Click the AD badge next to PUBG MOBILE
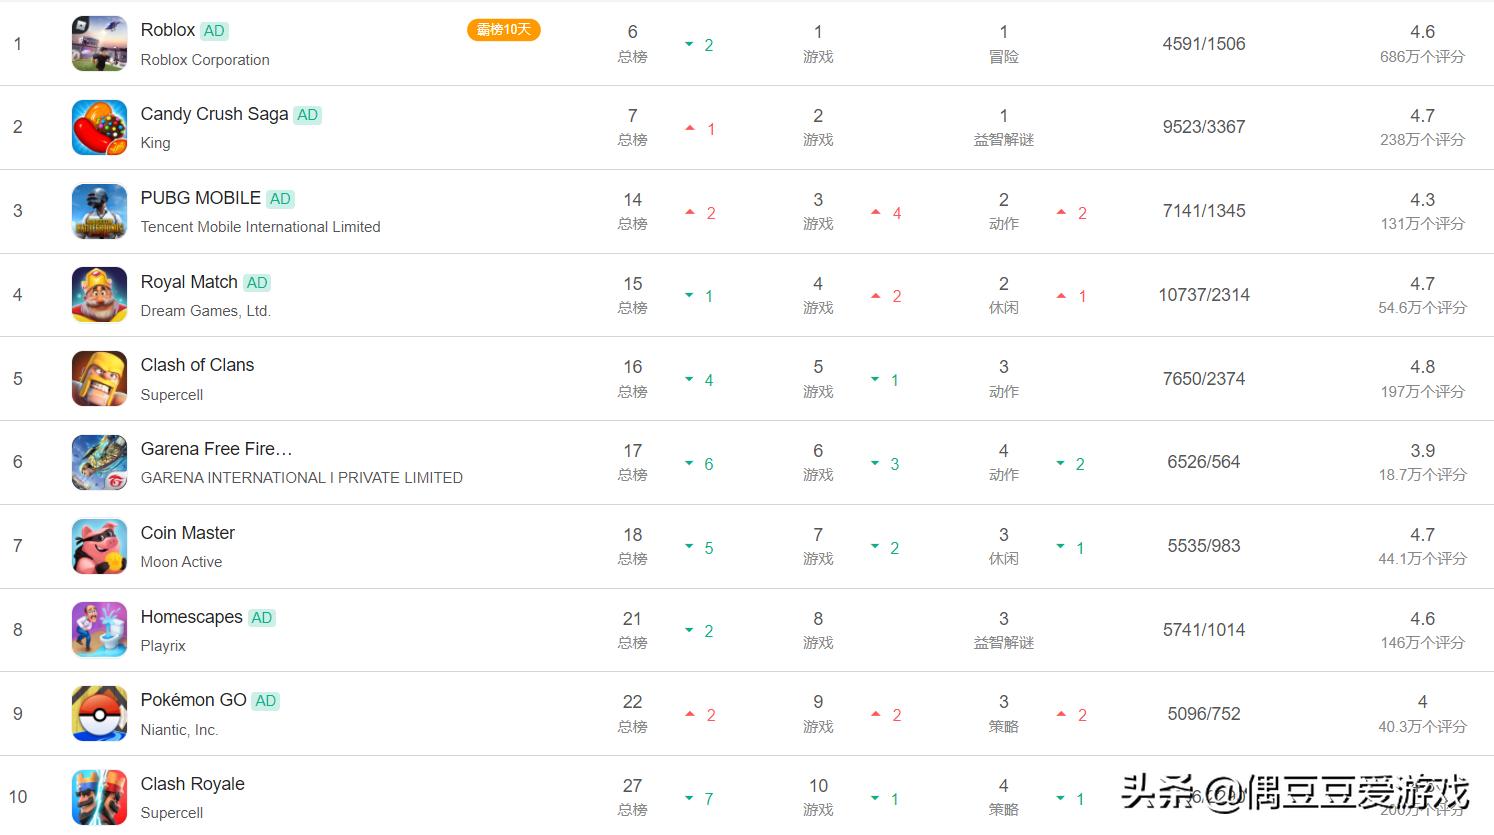Image resolution: width=1494 pixels, height=835 pixels. click(281, 199)
